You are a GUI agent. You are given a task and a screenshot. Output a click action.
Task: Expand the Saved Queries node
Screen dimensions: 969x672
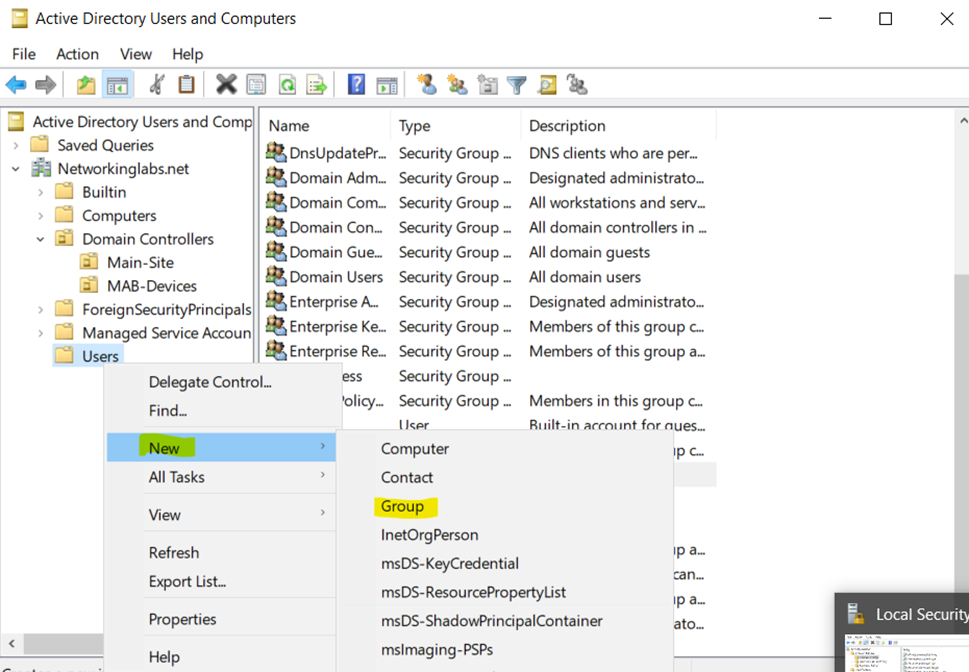coord(16,145)
